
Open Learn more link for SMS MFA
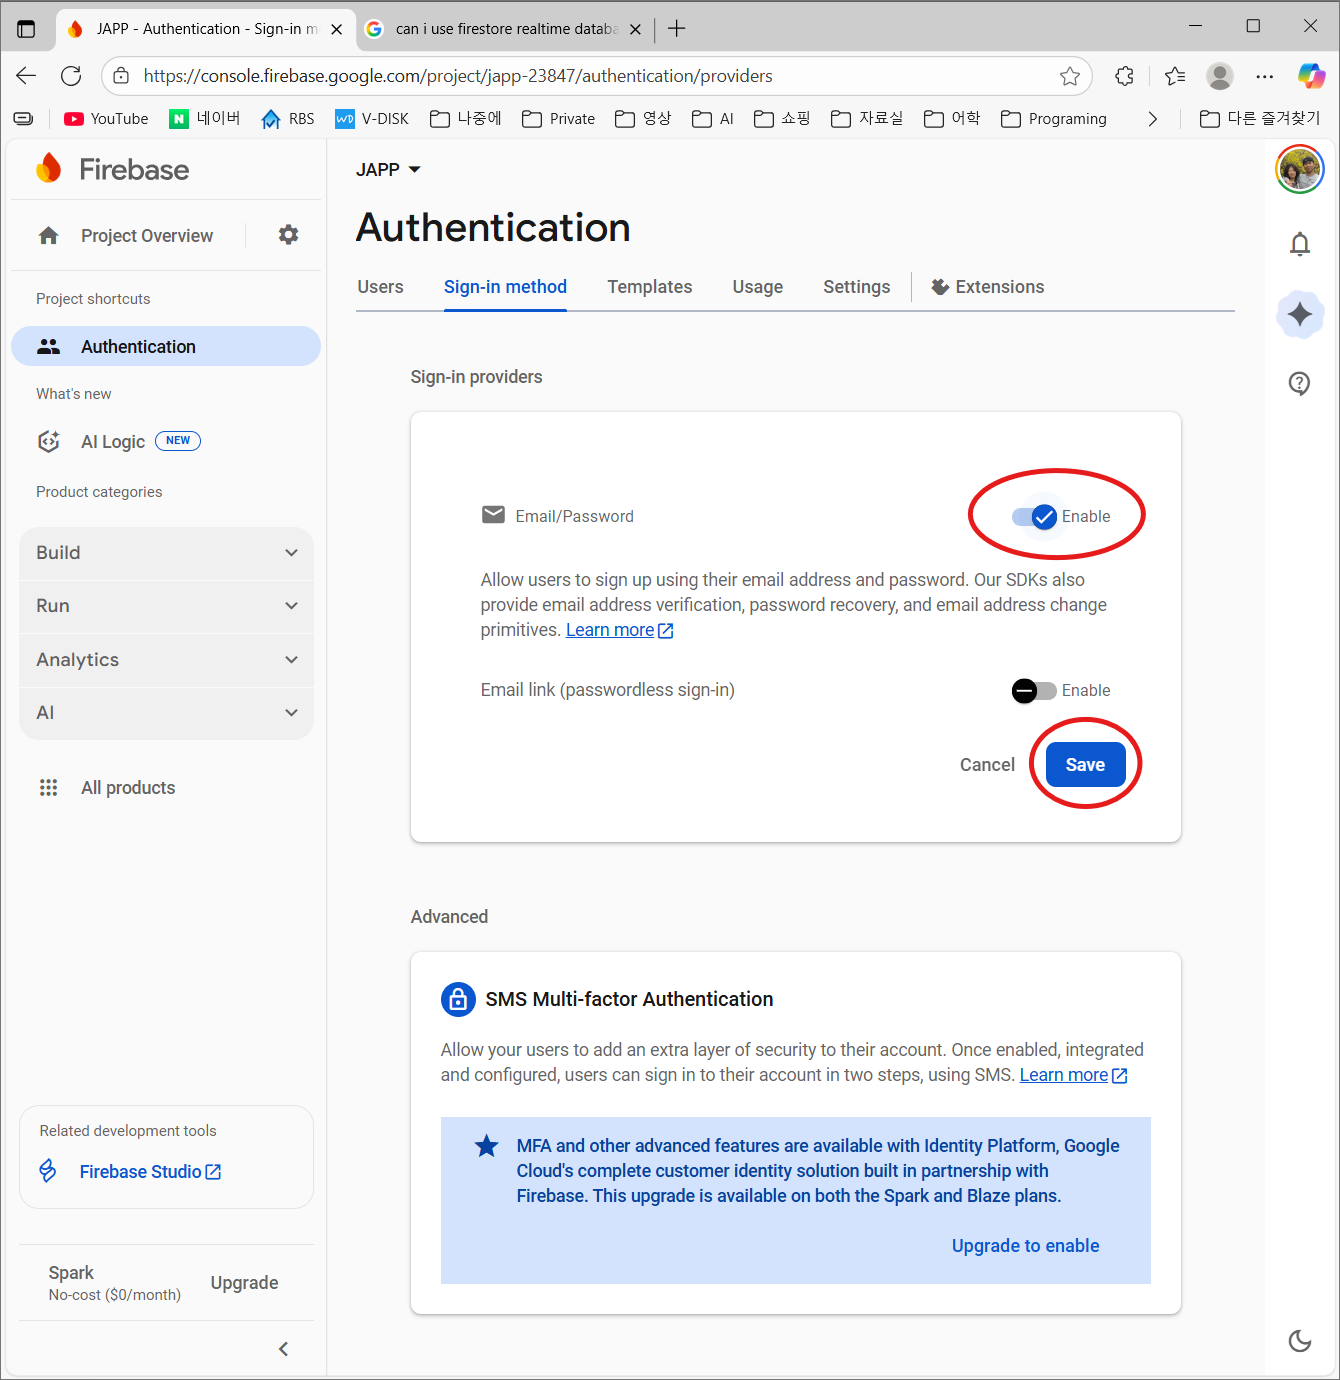pyautogui.click(x=1074, y=1075)
